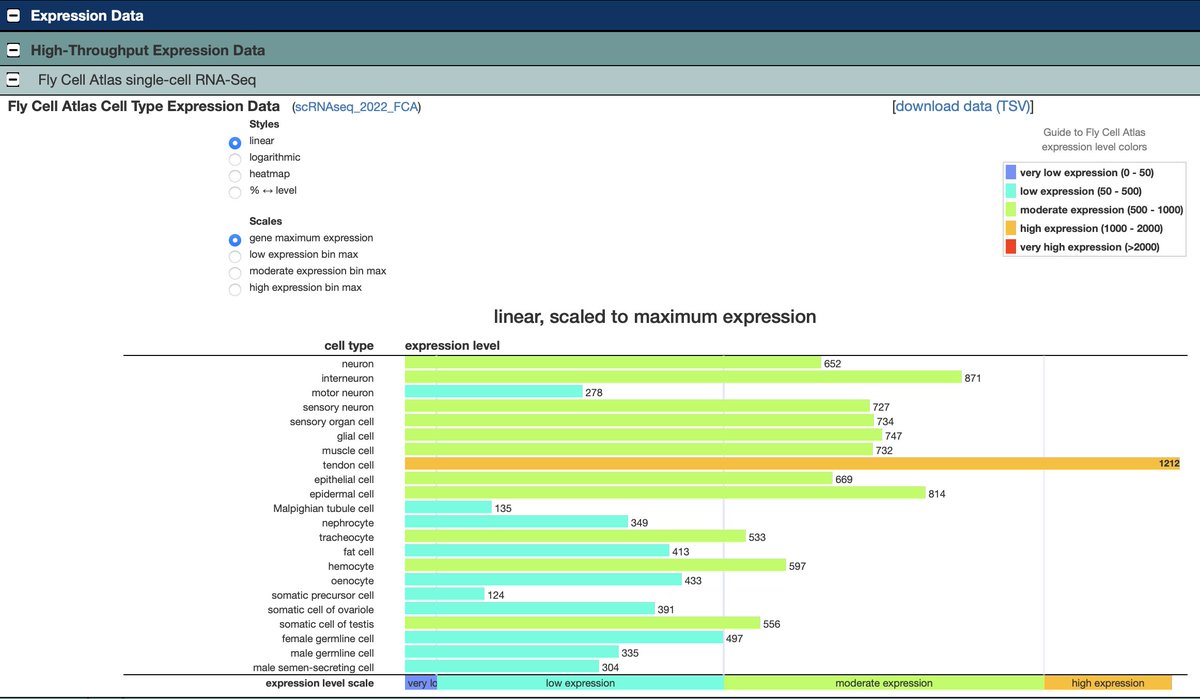Select the % ↔ level style
Viewport: 1200px width, 699px height.
[x=234, y=189]
